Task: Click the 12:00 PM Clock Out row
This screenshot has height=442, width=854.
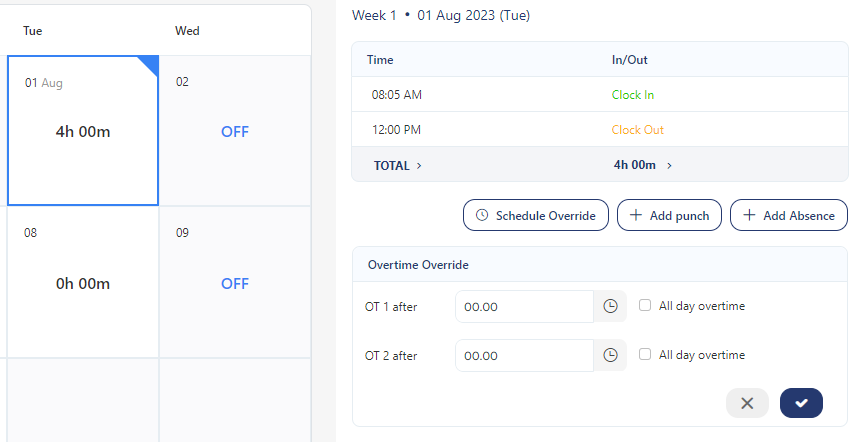Action: (599, 130)
